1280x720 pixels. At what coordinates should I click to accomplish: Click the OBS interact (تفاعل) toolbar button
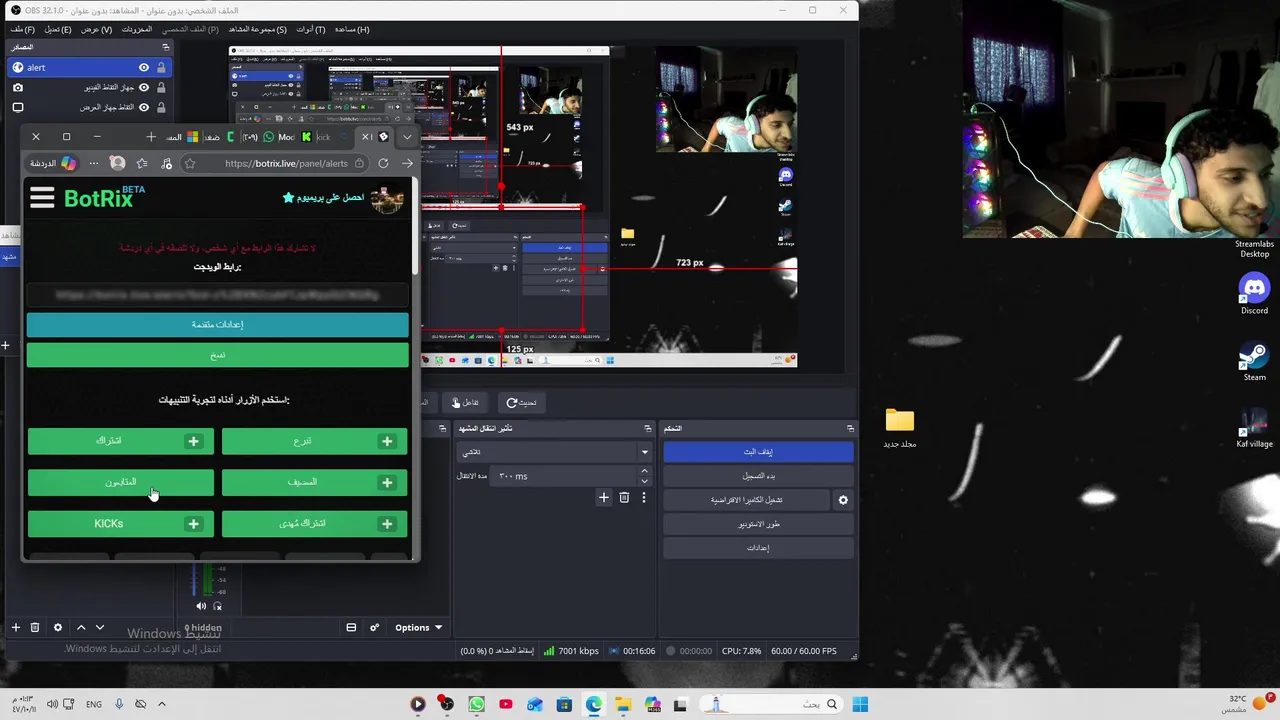pos(465,402)
